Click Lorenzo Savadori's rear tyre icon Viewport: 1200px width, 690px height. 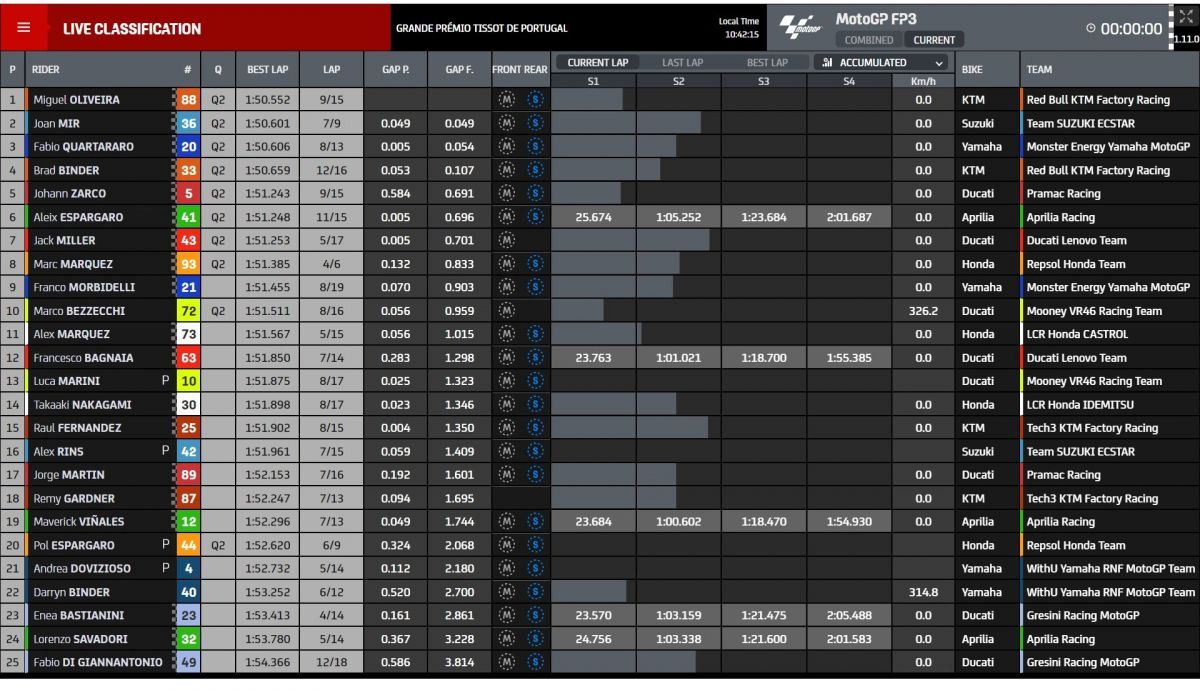click(x=533, y=638)
